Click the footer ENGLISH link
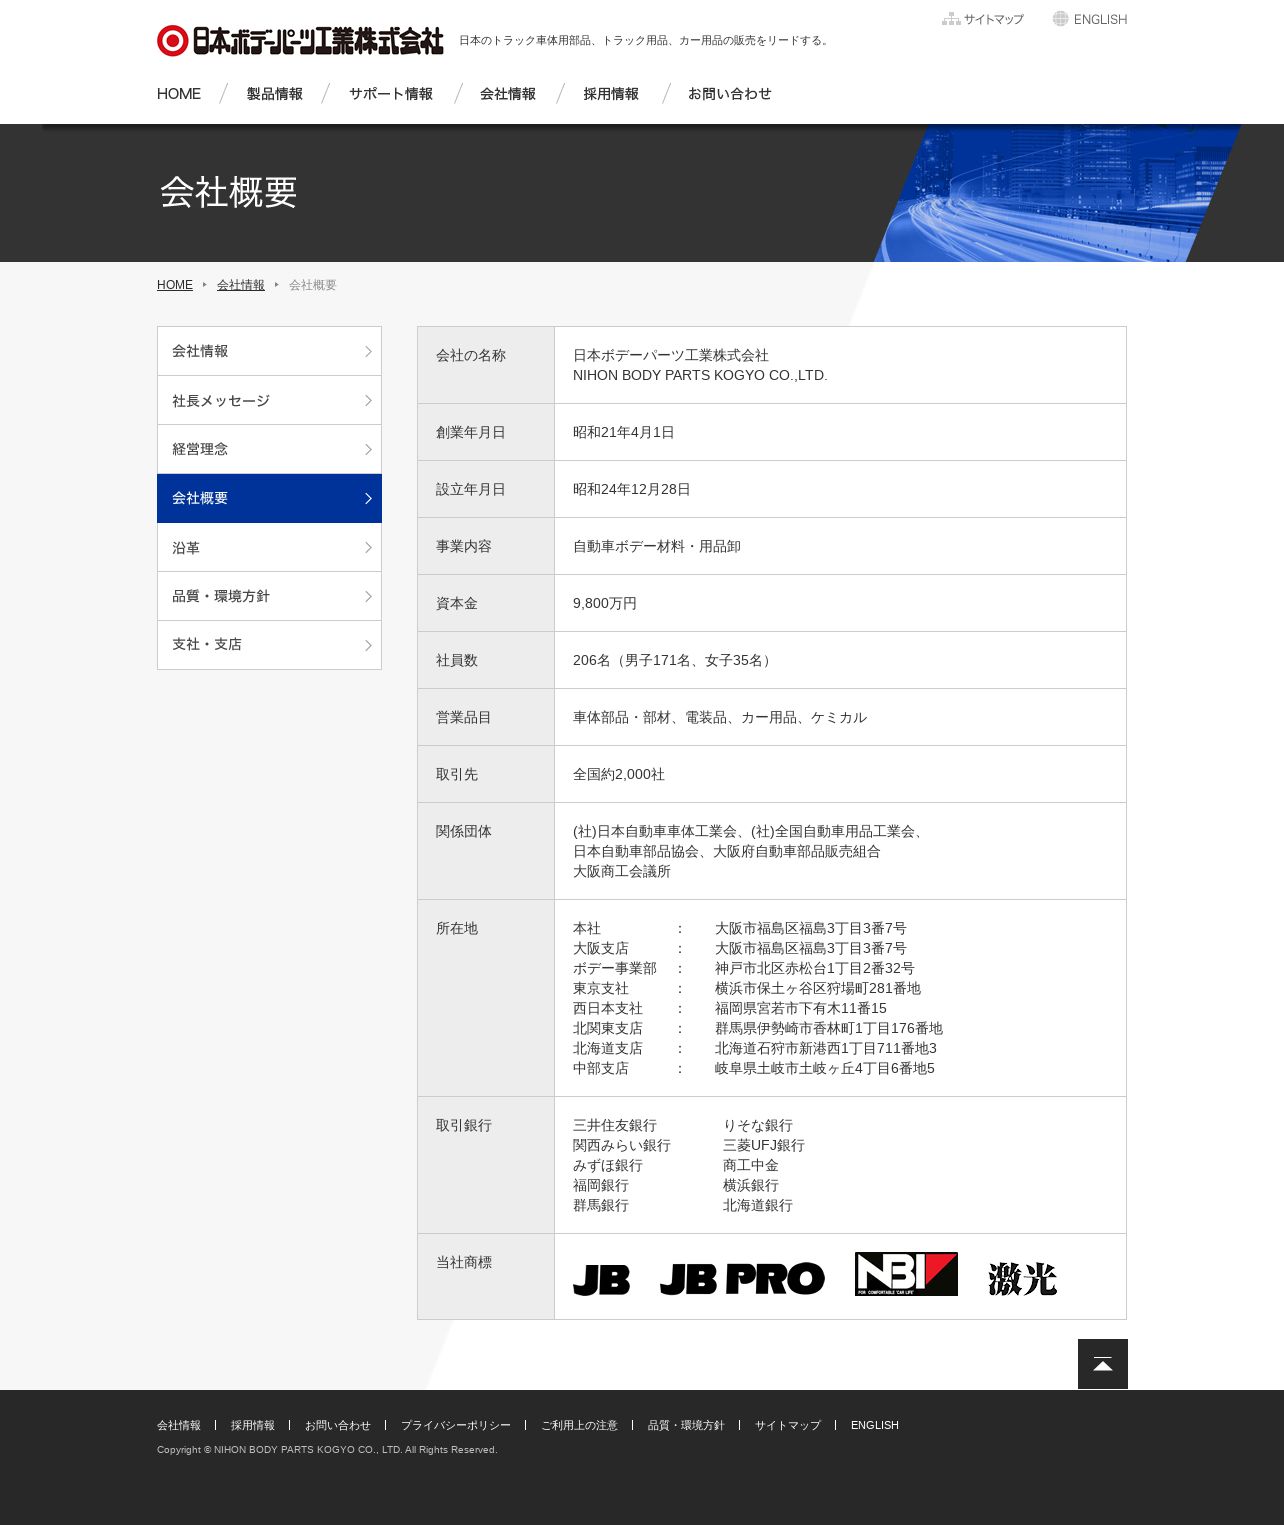The image size is (1284, 1525). click(875, 1425)
